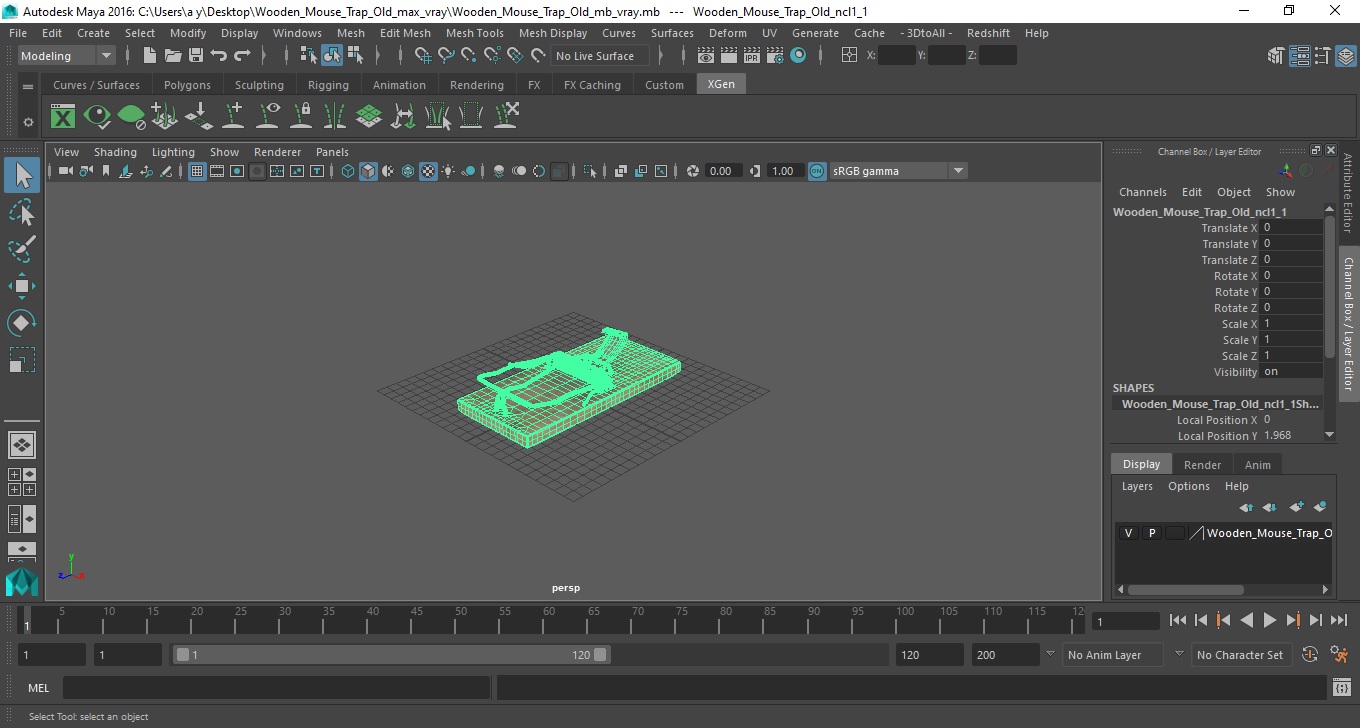Switch to the Rigging shelf tab
The image size is (1360, 728).
tap(328, 85)
